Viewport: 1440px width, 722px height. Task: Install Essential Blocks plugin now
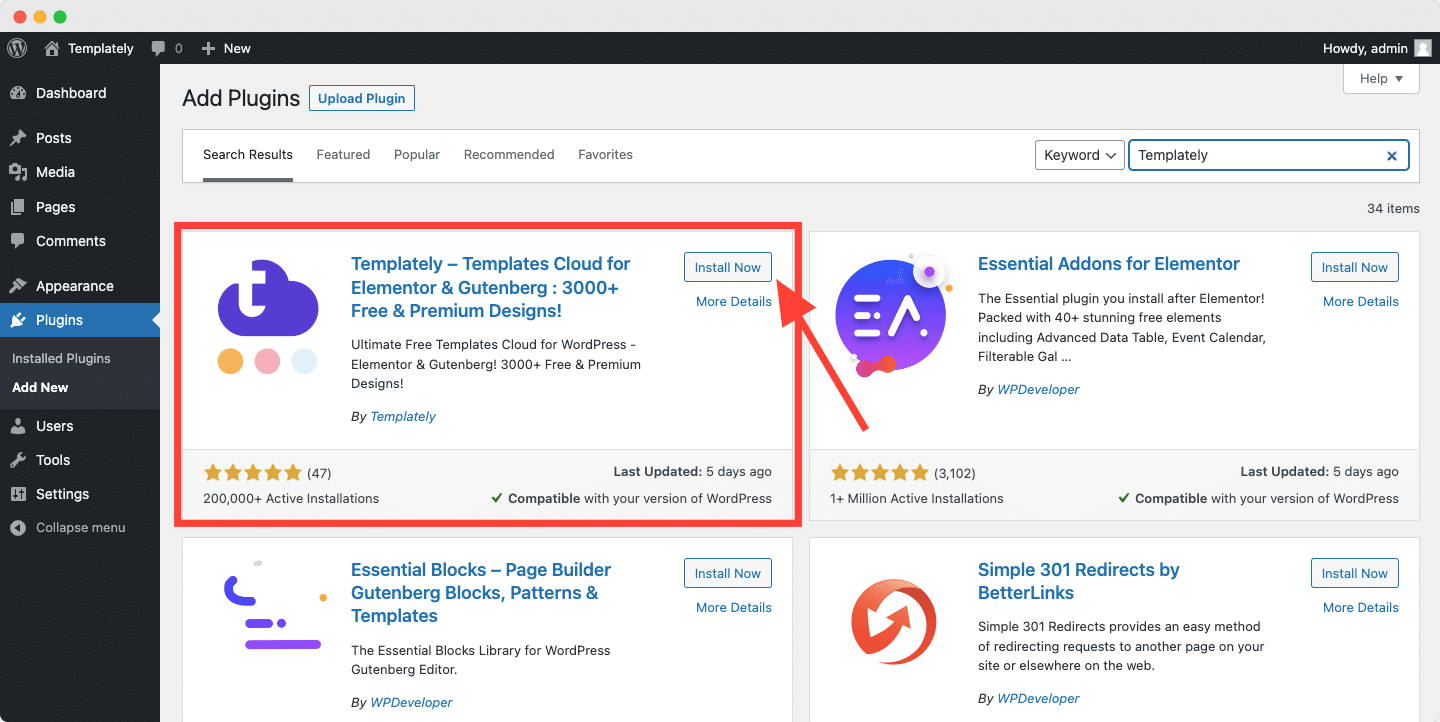pyautogui.click(x=728, y=573)
